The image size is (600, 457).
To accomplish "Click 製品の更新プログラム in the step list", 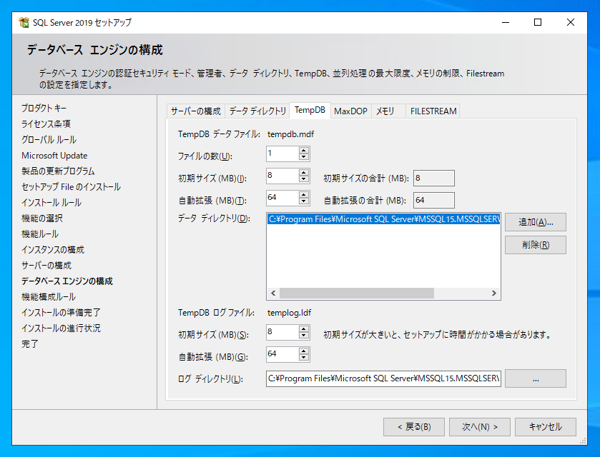I will click(58, 171).
